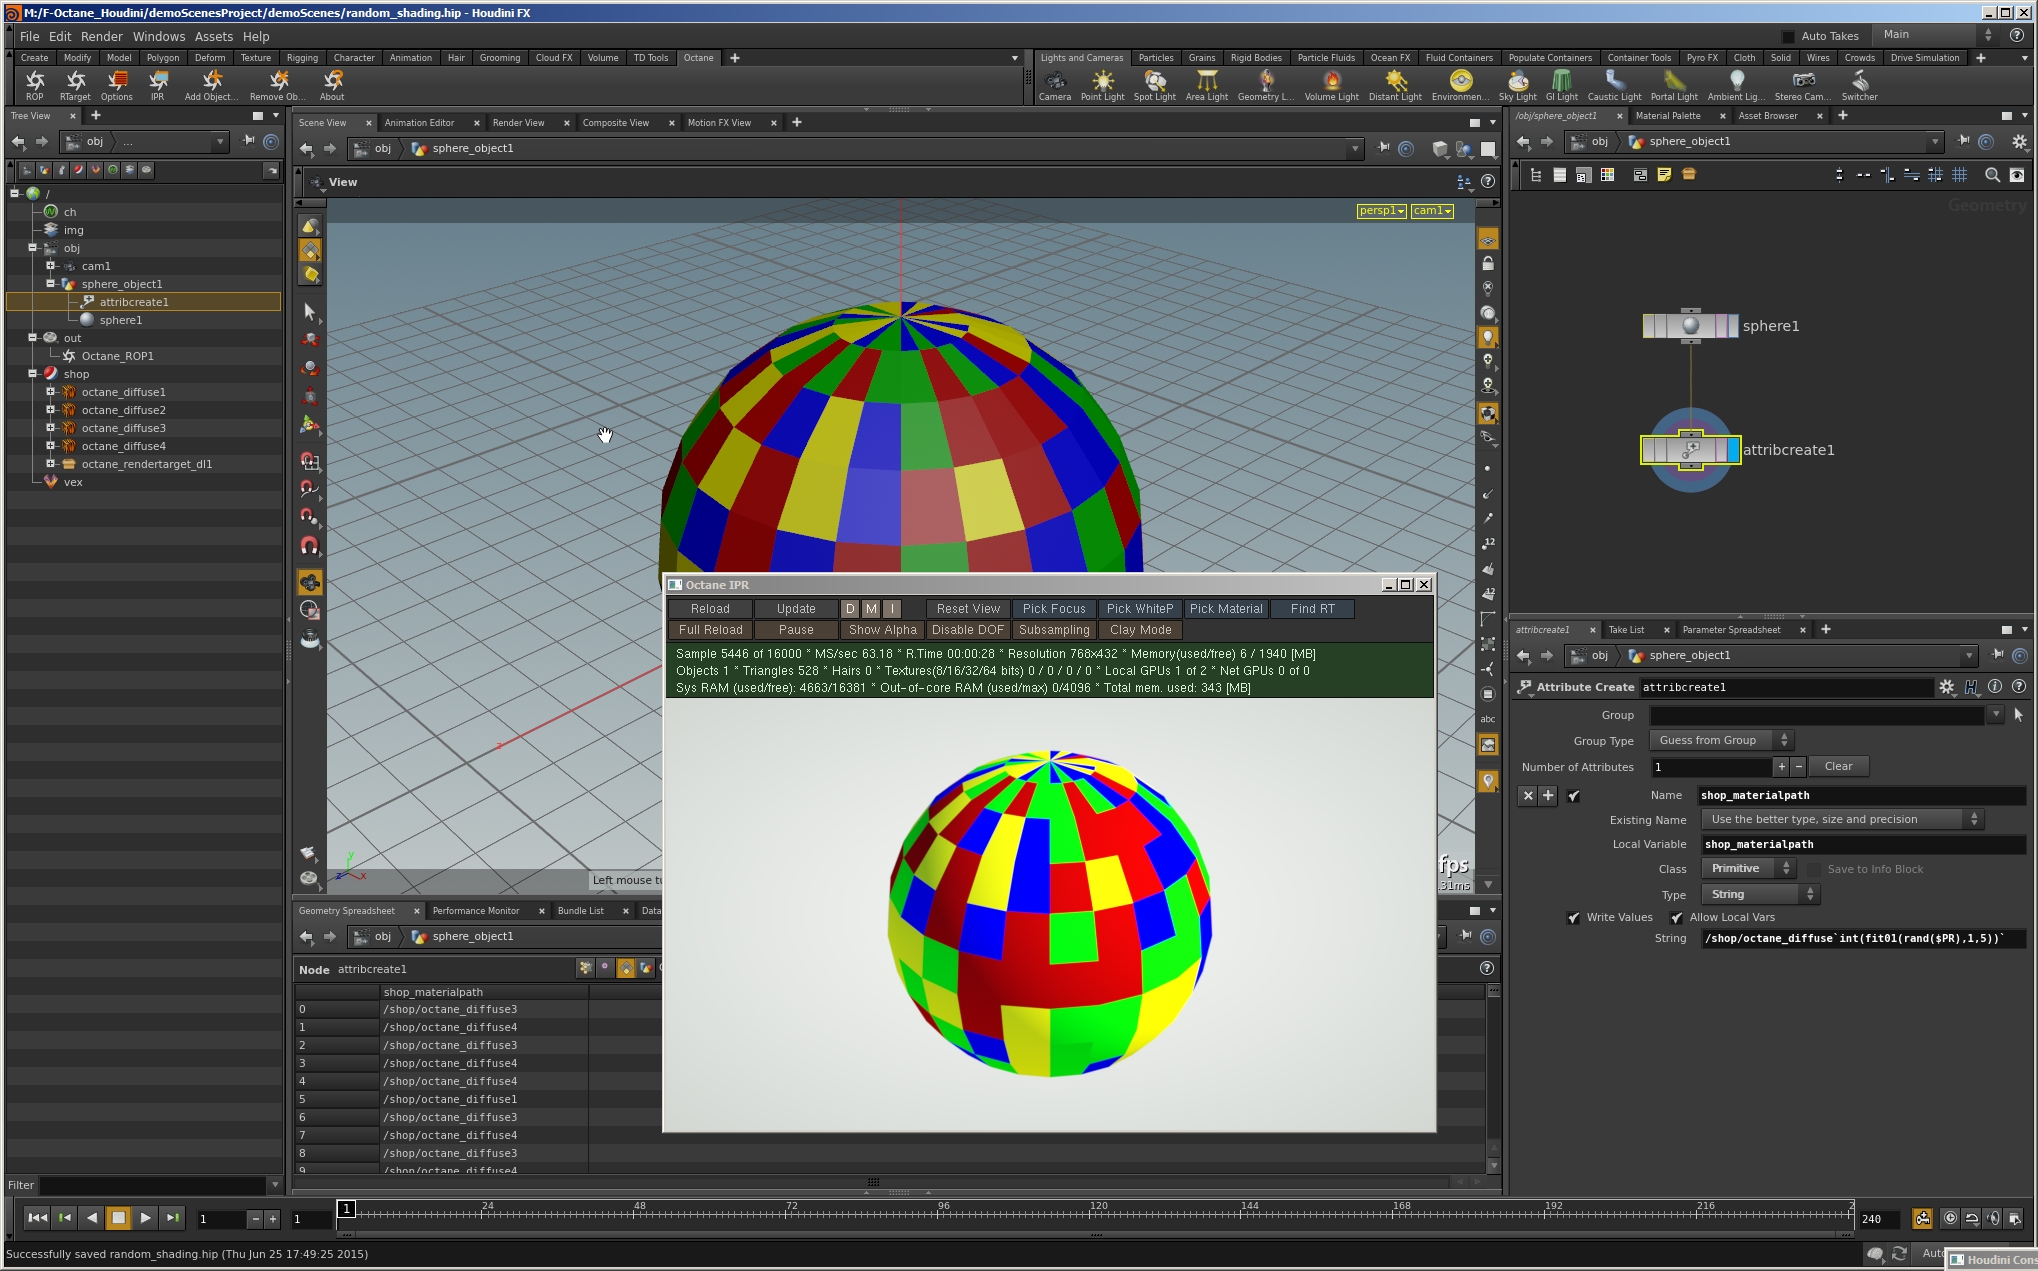Screen dimensions: 2038x1271
Task: Click the Clay Mode button
Action: 1140,630
